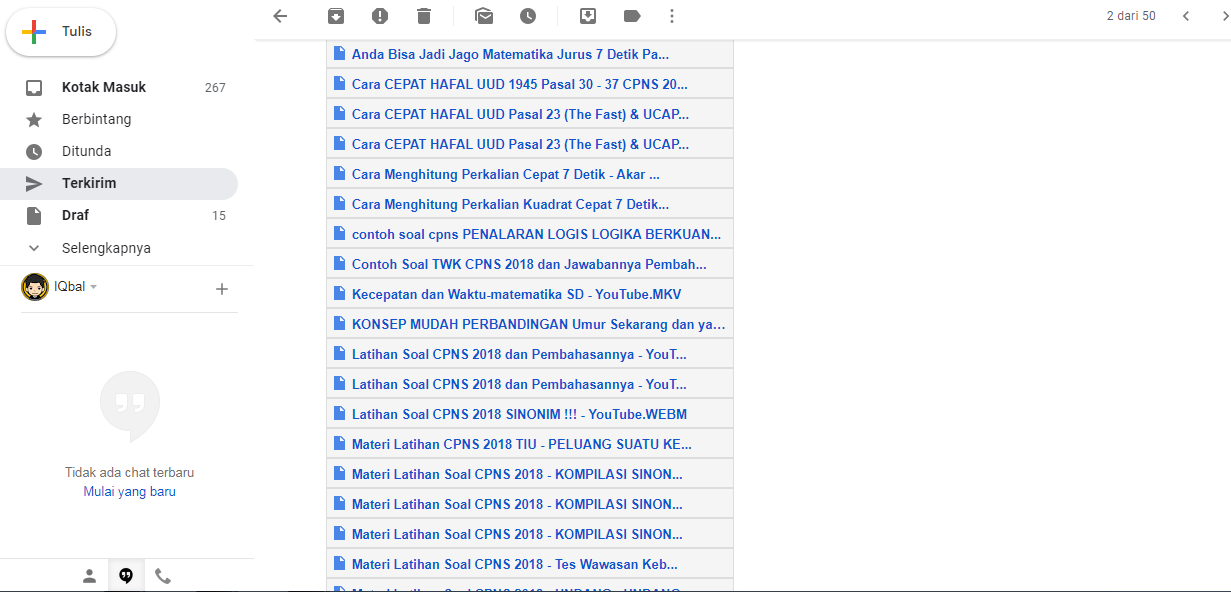This screenshot has width=1231, height=592.
Task: Click the Draf document icon
Action: point(34,216)
